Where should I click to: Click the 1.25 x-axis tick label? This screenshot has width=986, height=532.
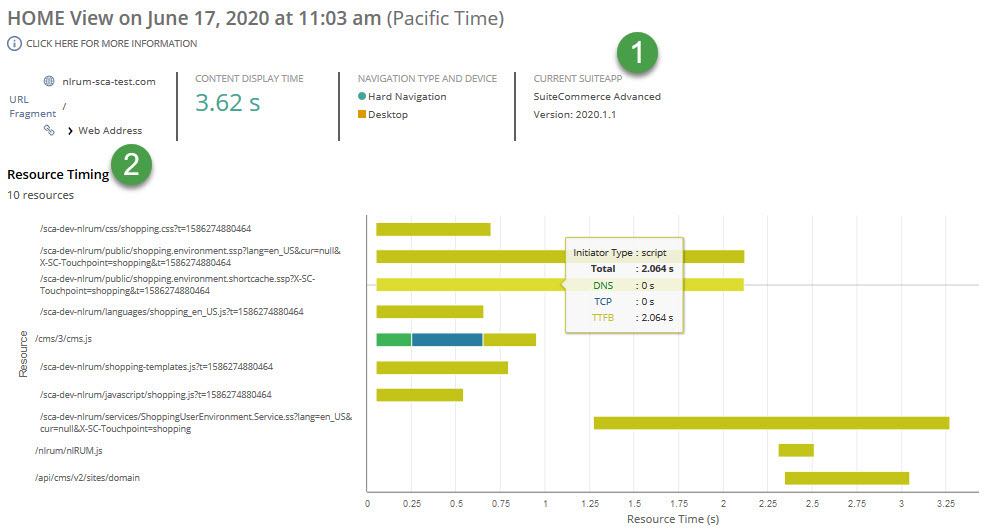click(x=590, y=504)
